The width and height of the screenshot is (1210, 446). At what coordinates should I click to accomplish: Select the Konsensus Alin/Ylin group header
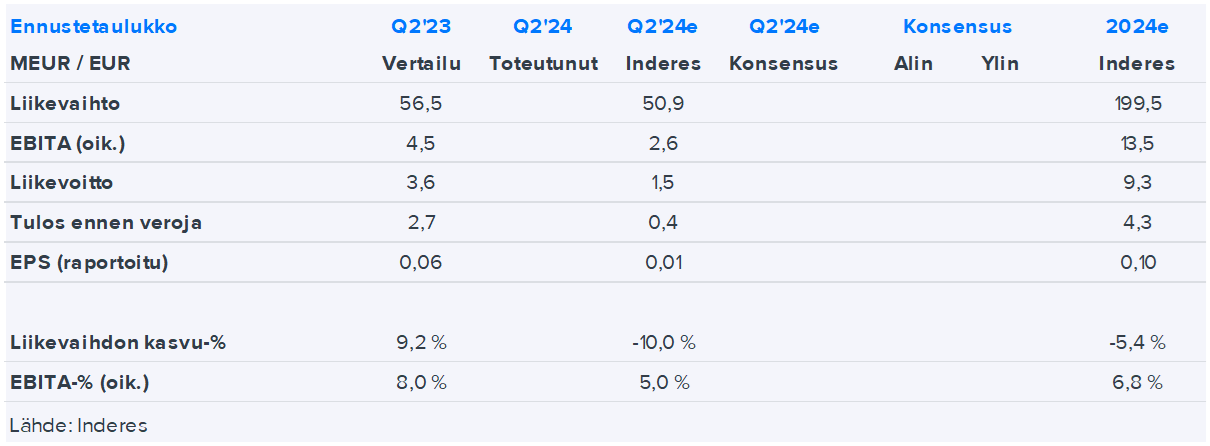[957, 27]
